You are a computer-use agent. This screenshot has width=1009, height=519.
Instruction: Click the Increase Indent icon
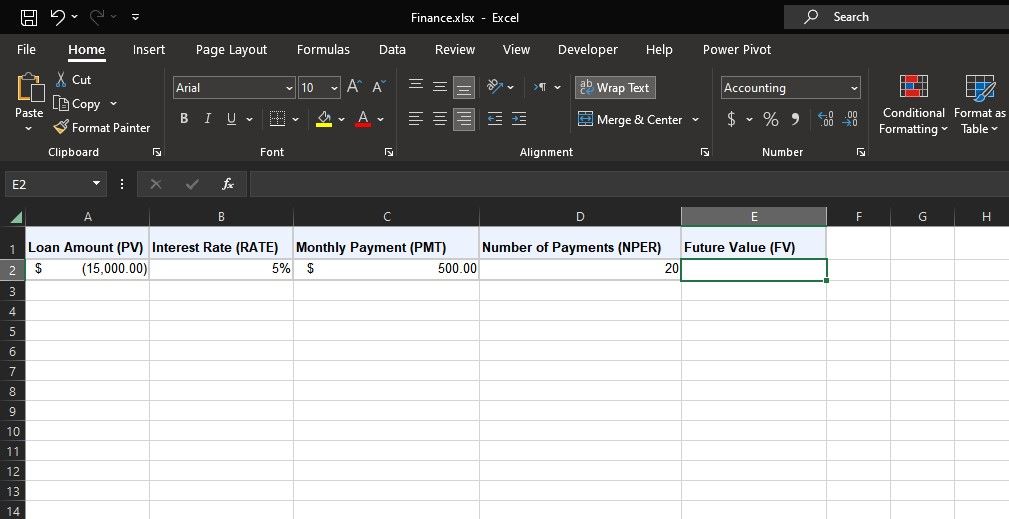coord(519,119)
